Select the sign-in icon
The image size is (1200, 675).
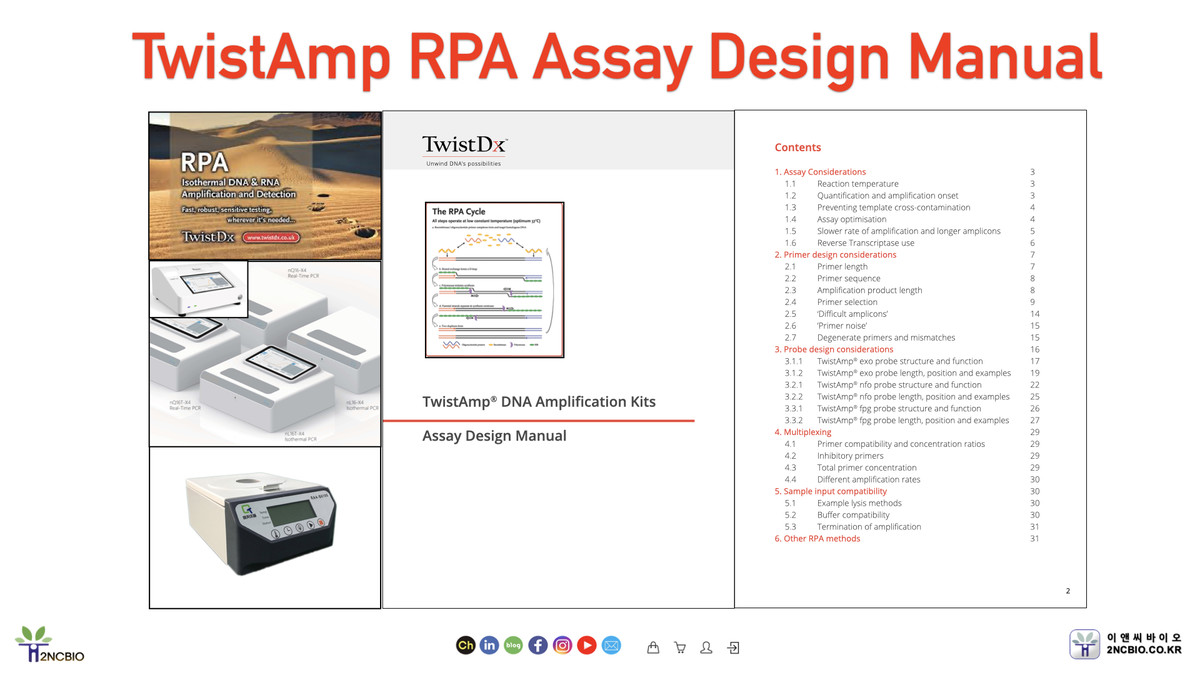pos(733,647)
